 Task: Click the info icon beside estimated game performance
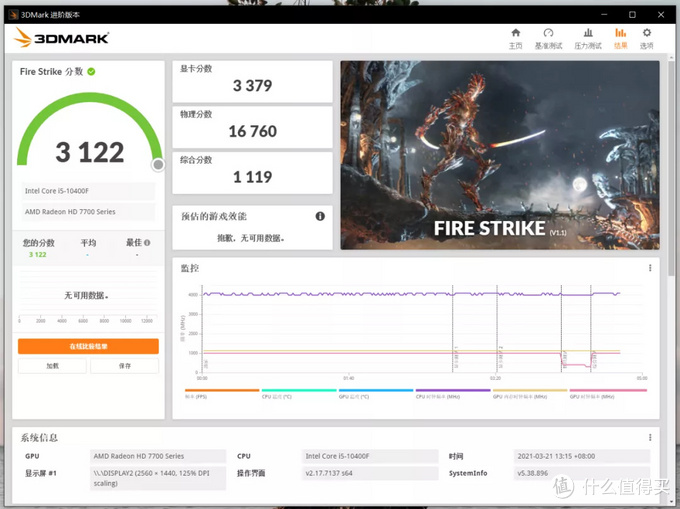(x=320, y=216)
